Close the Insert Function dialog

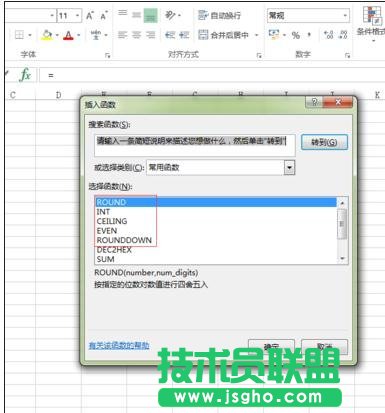coord(338,102)
